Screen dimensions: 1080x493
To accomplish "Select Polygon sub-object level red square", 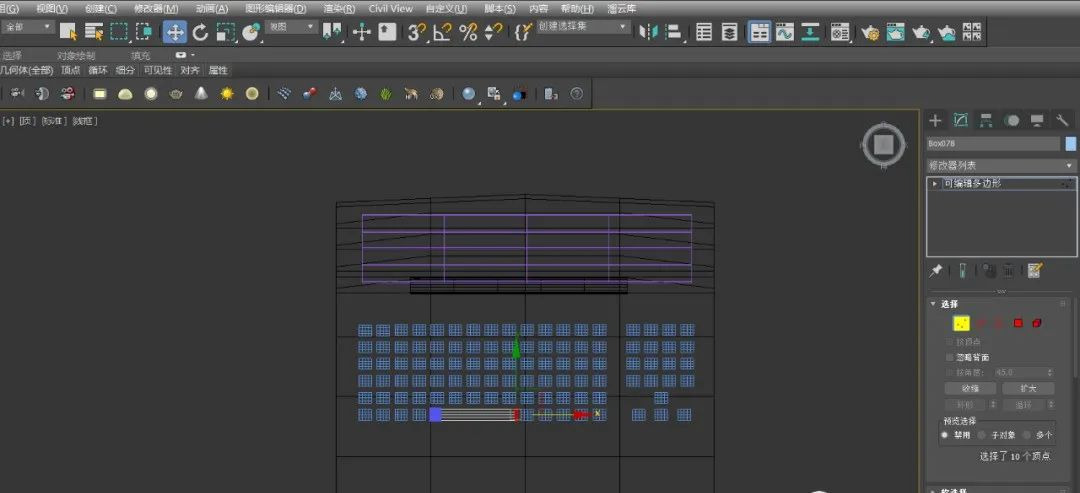I will click(1017, 323).
